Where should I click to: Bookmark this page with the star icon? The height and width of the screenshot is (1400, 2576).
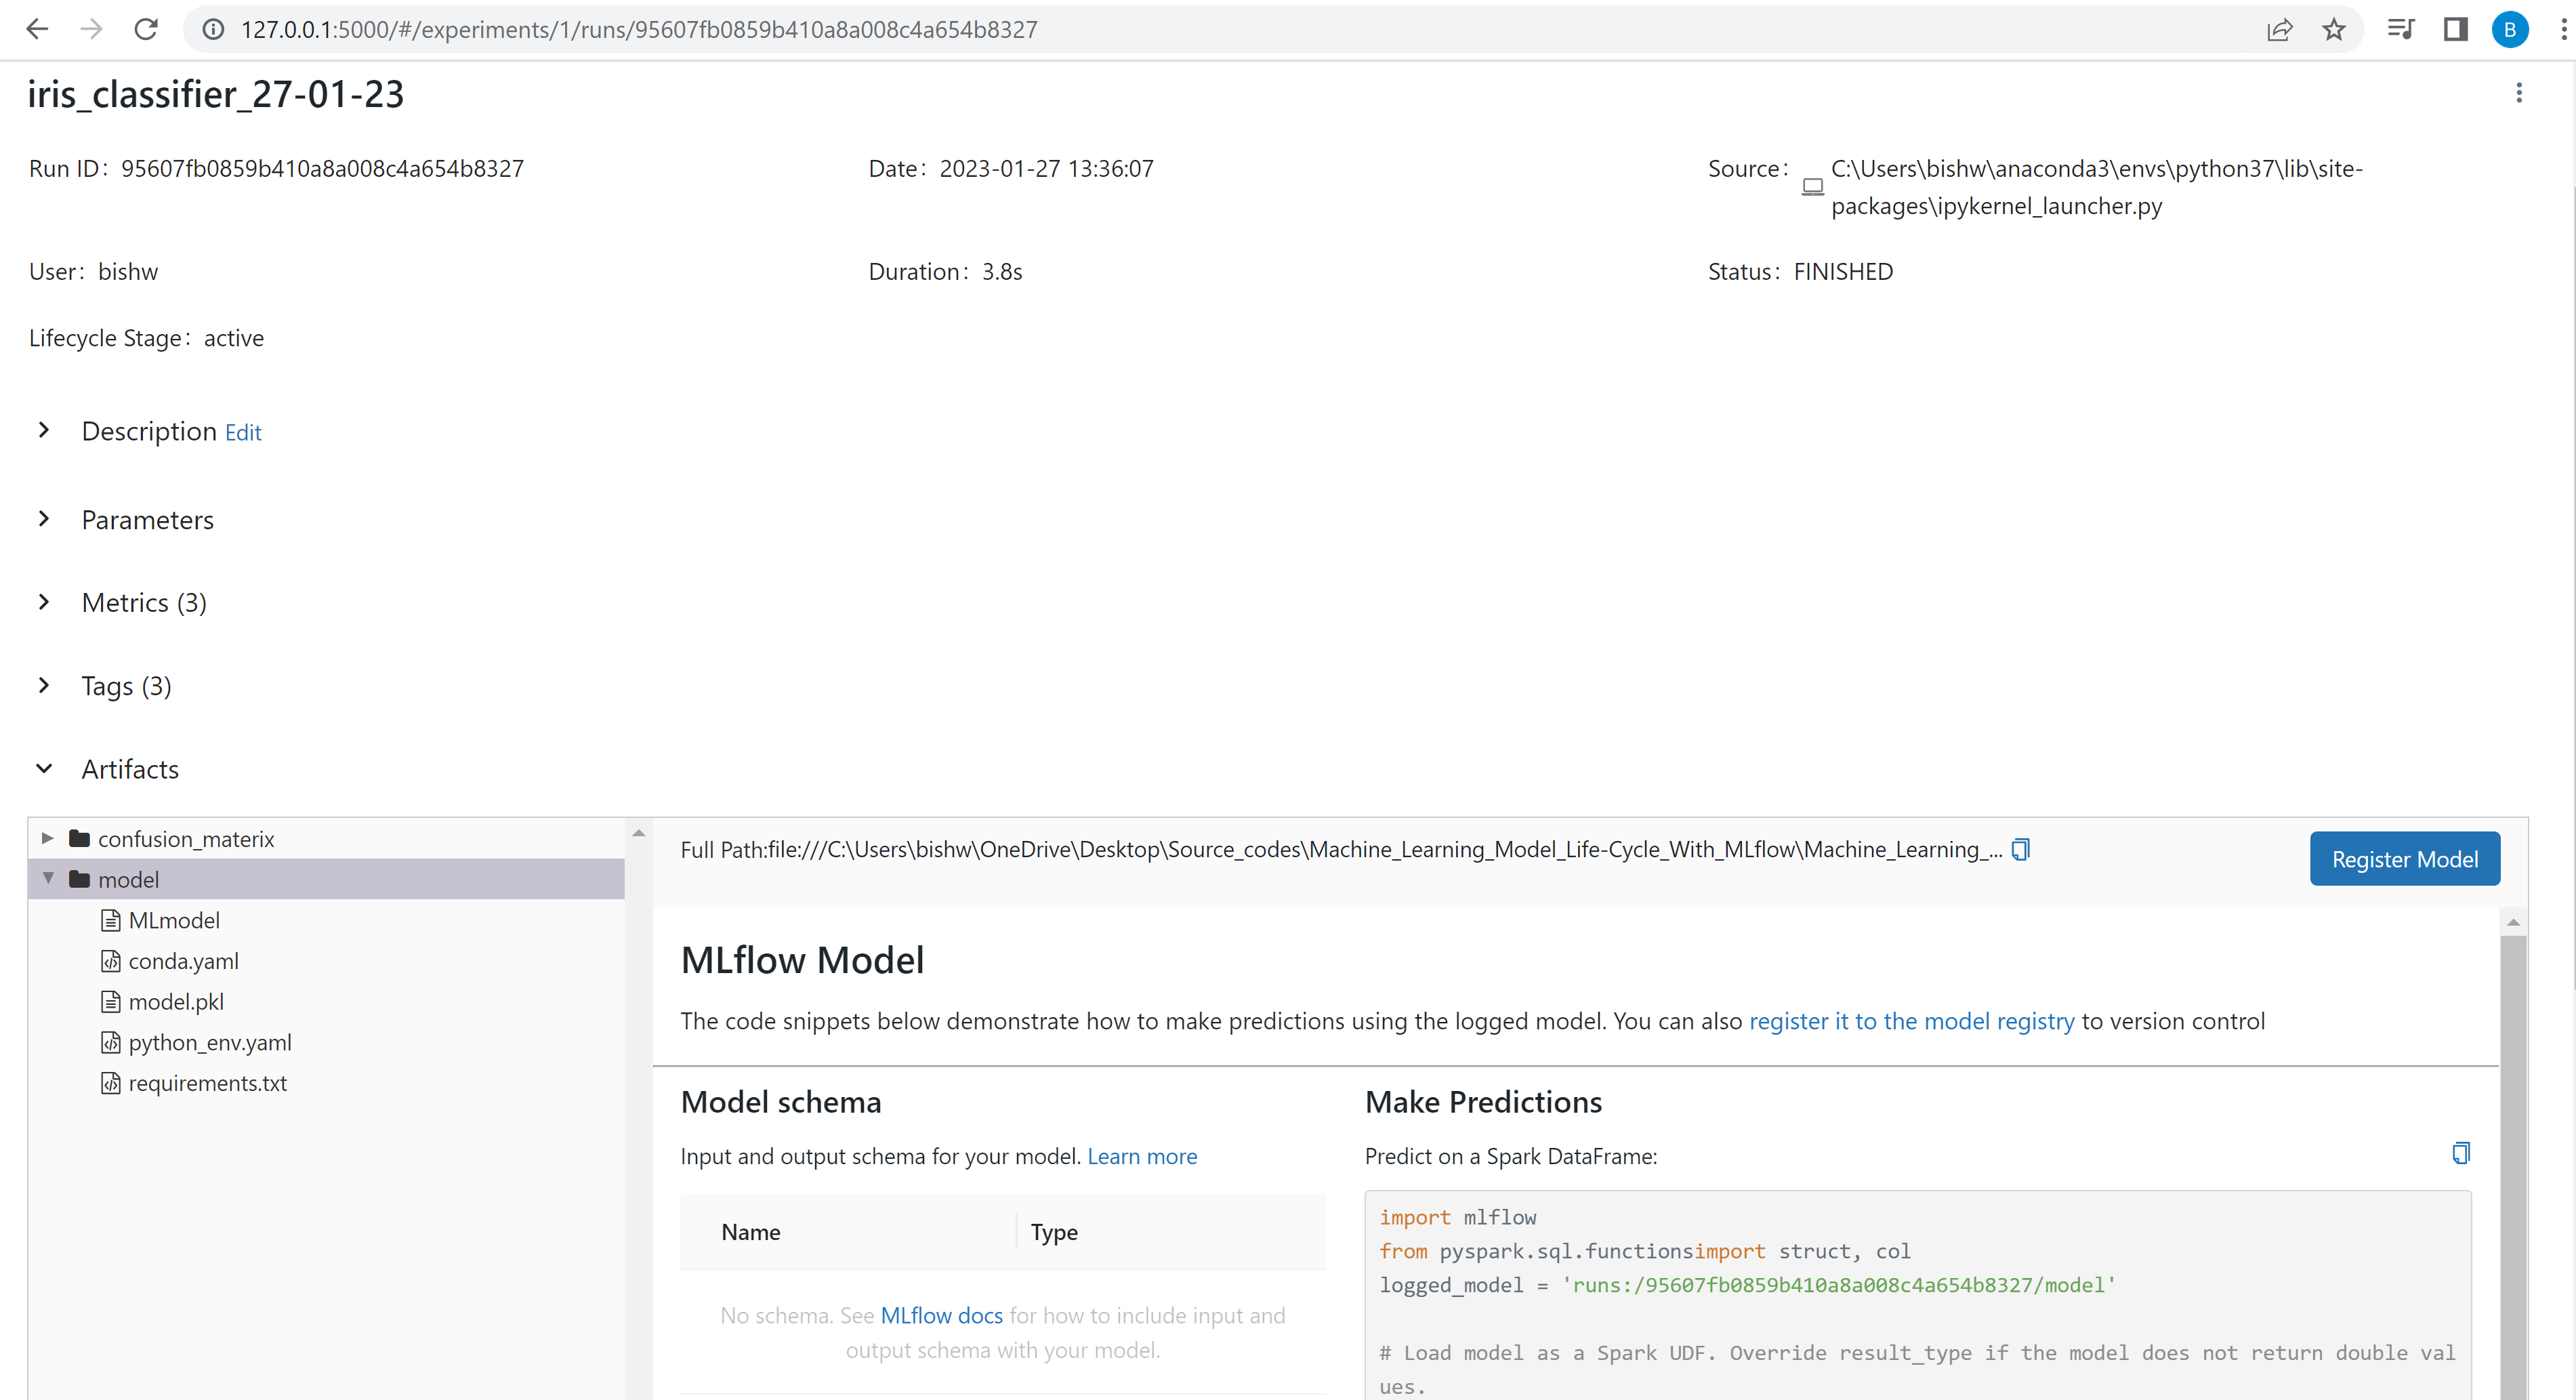pos(2333,29)
